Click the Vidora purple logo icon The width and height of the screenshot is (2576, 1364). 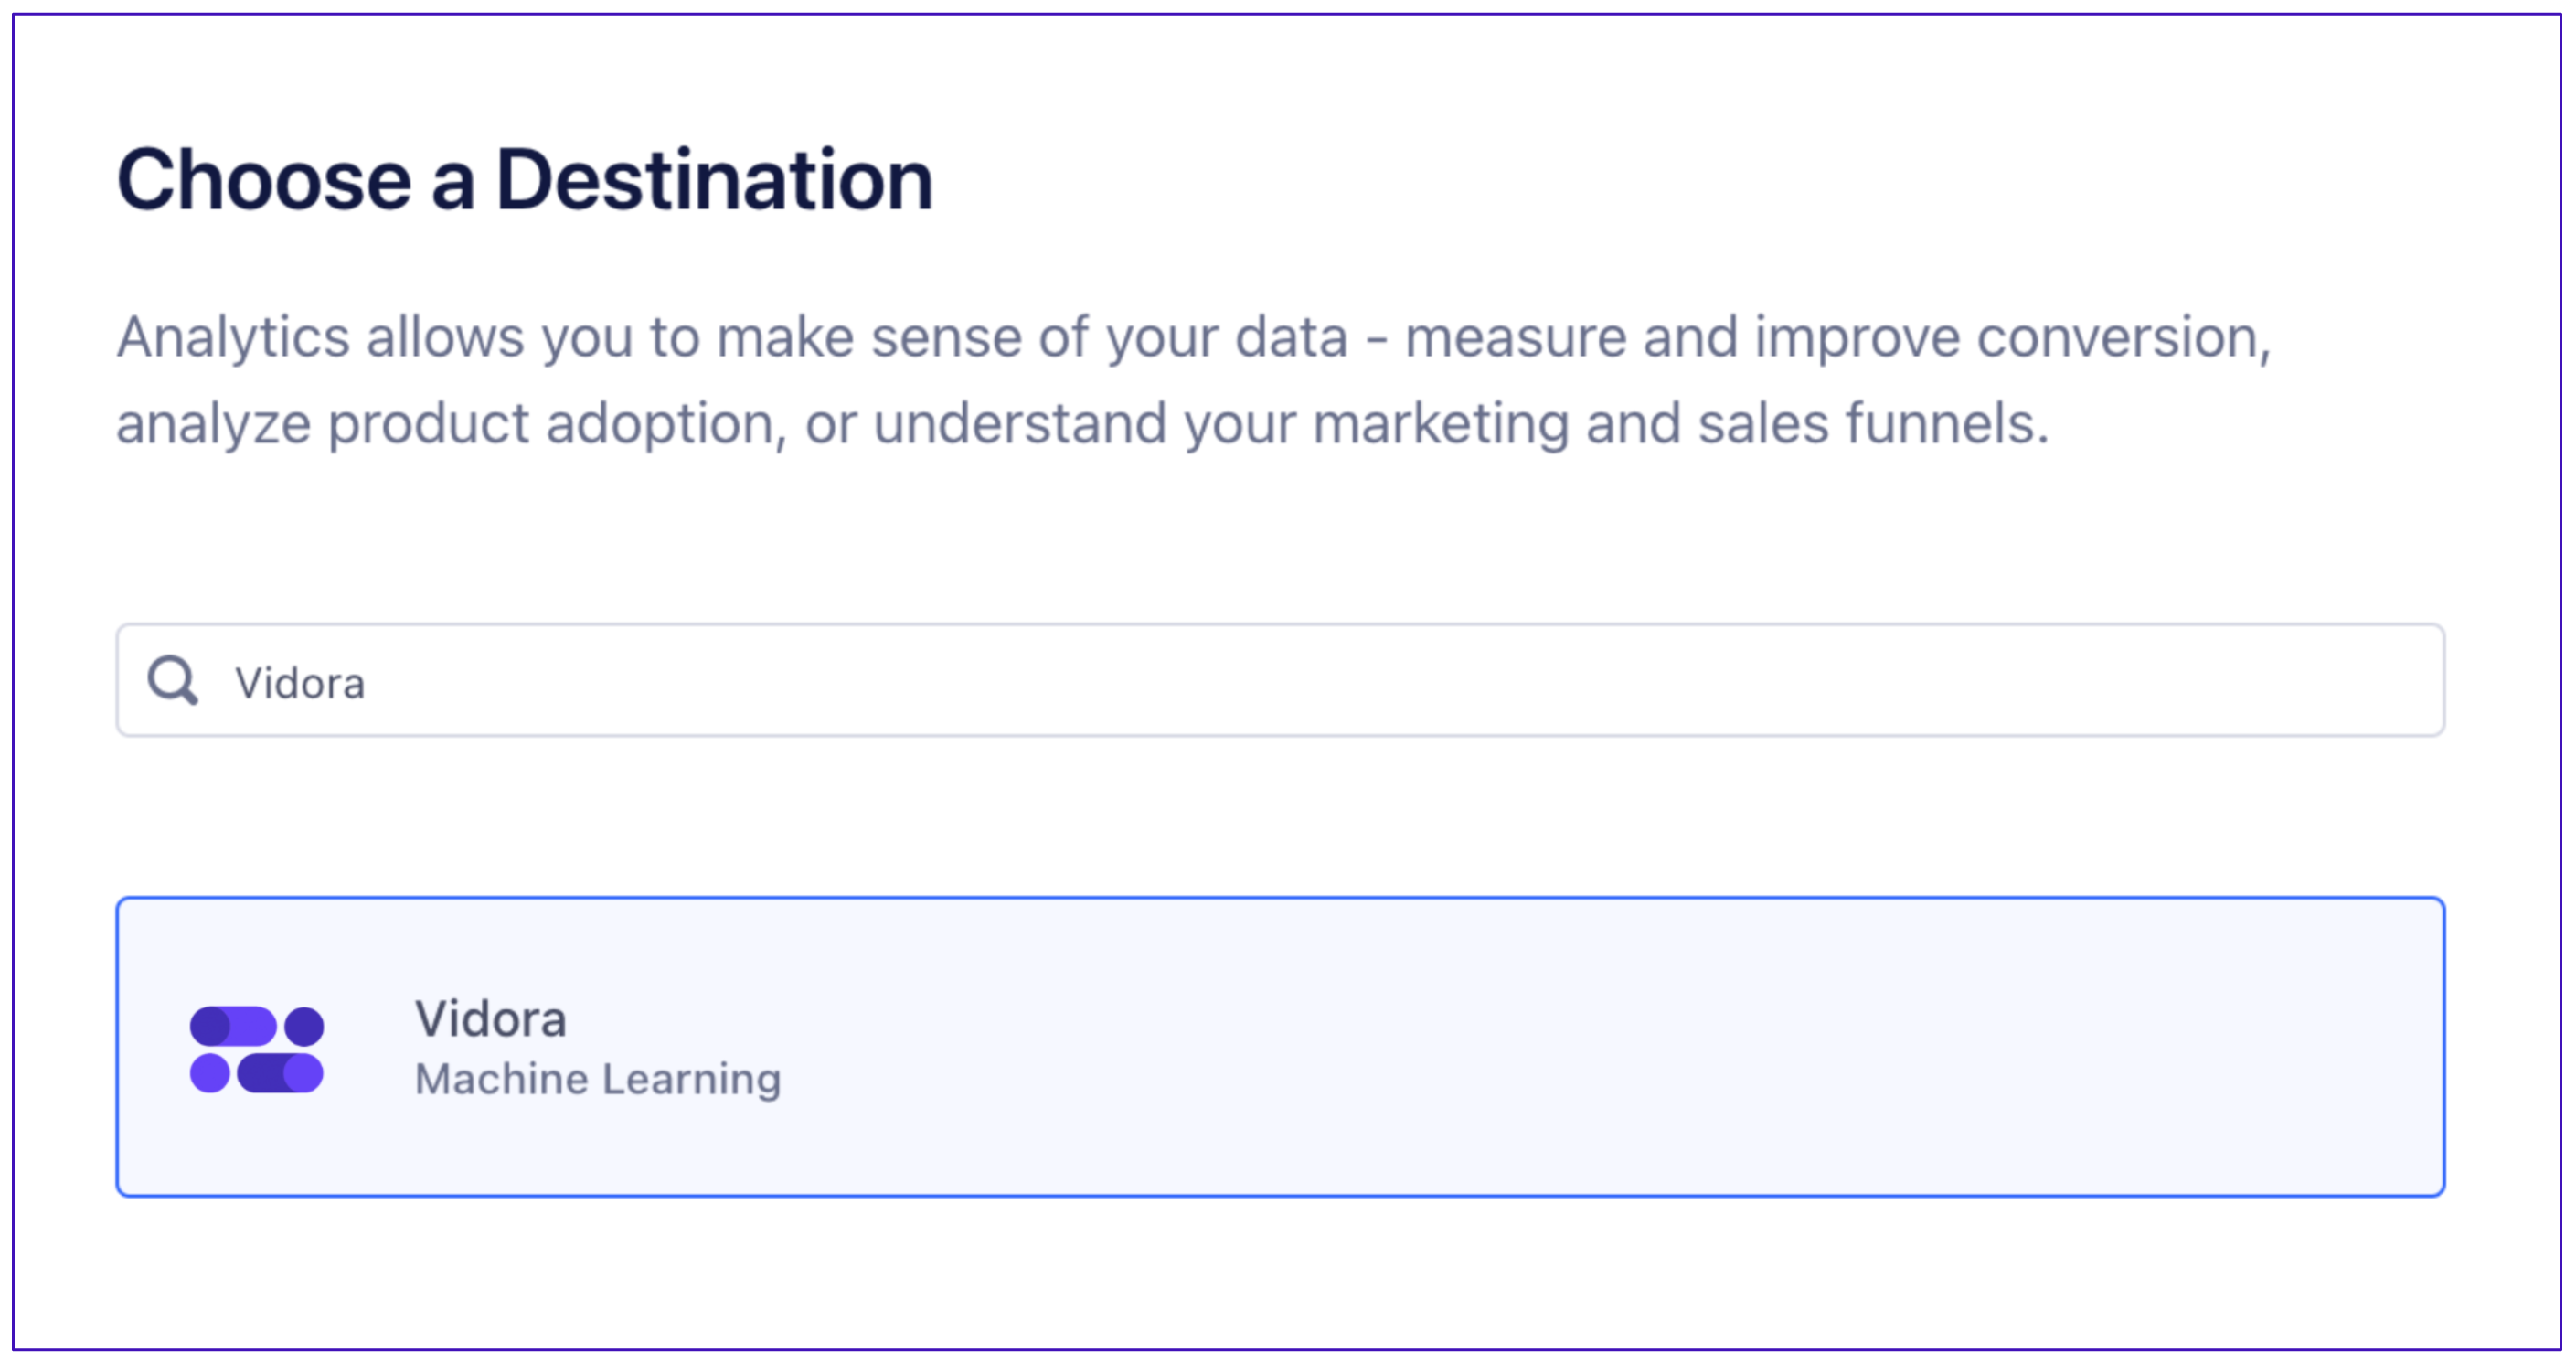point(257,1049)
